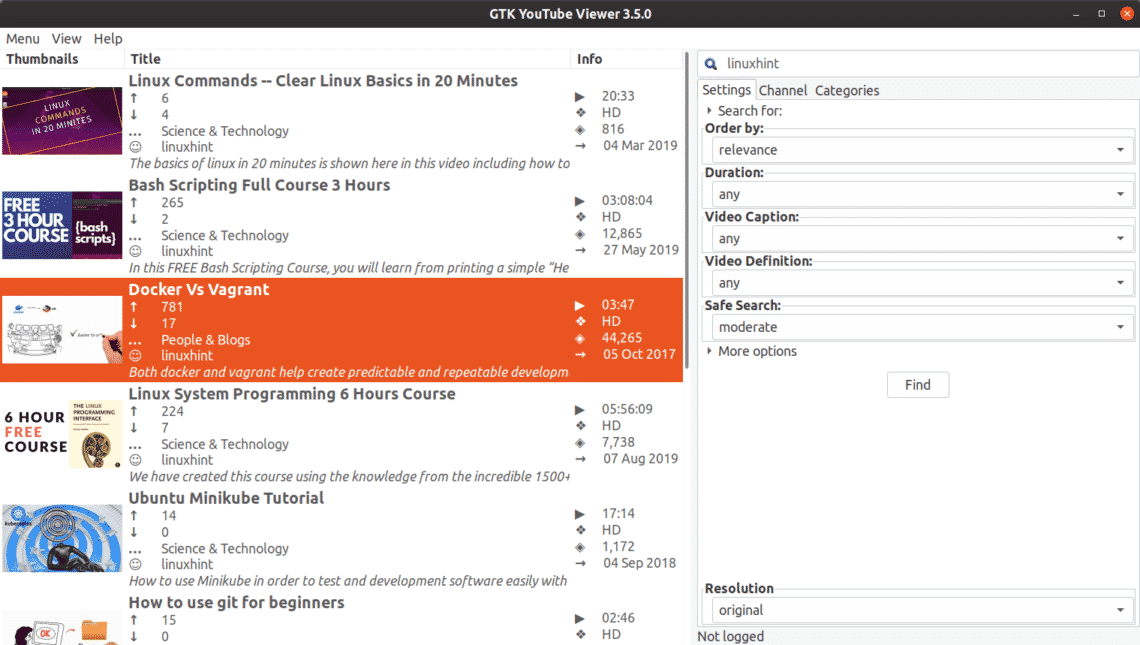1140x645 pixels.
Task: Open the Safe Search moderate dropdown
Action: [x=922, y=327]
